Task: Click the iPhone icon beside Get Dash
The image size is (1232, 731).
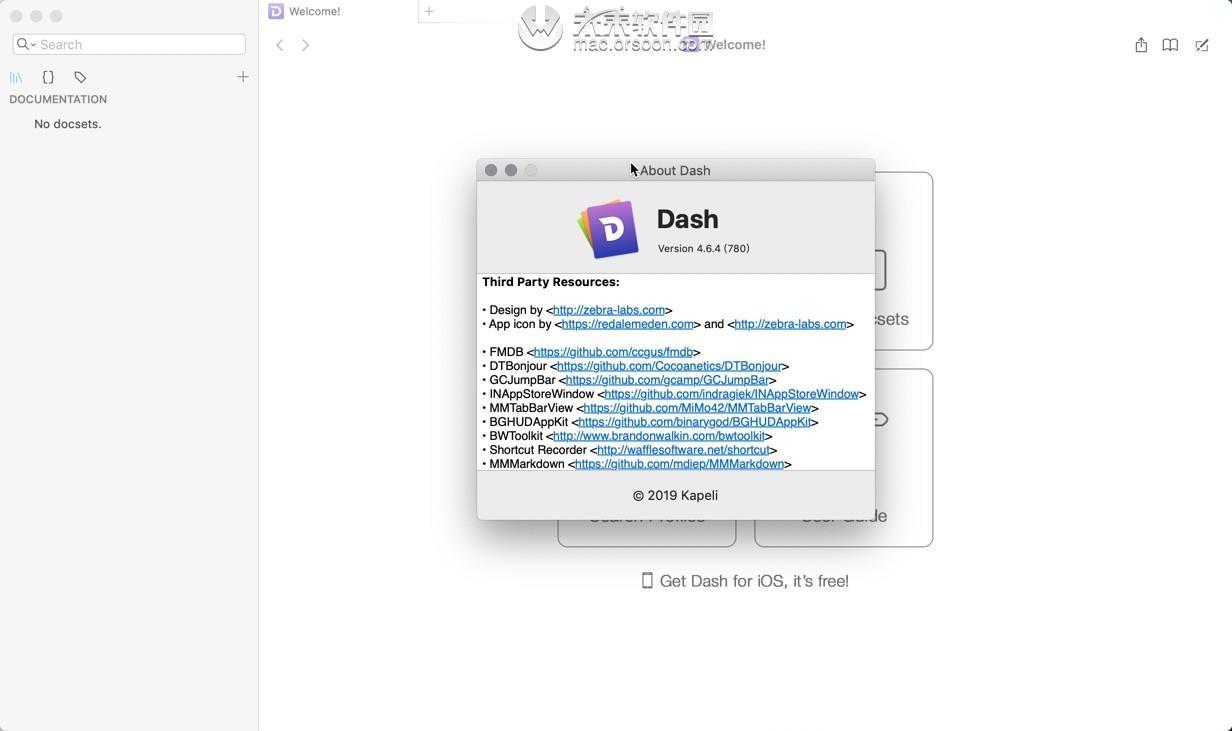Action: point(647,581)
